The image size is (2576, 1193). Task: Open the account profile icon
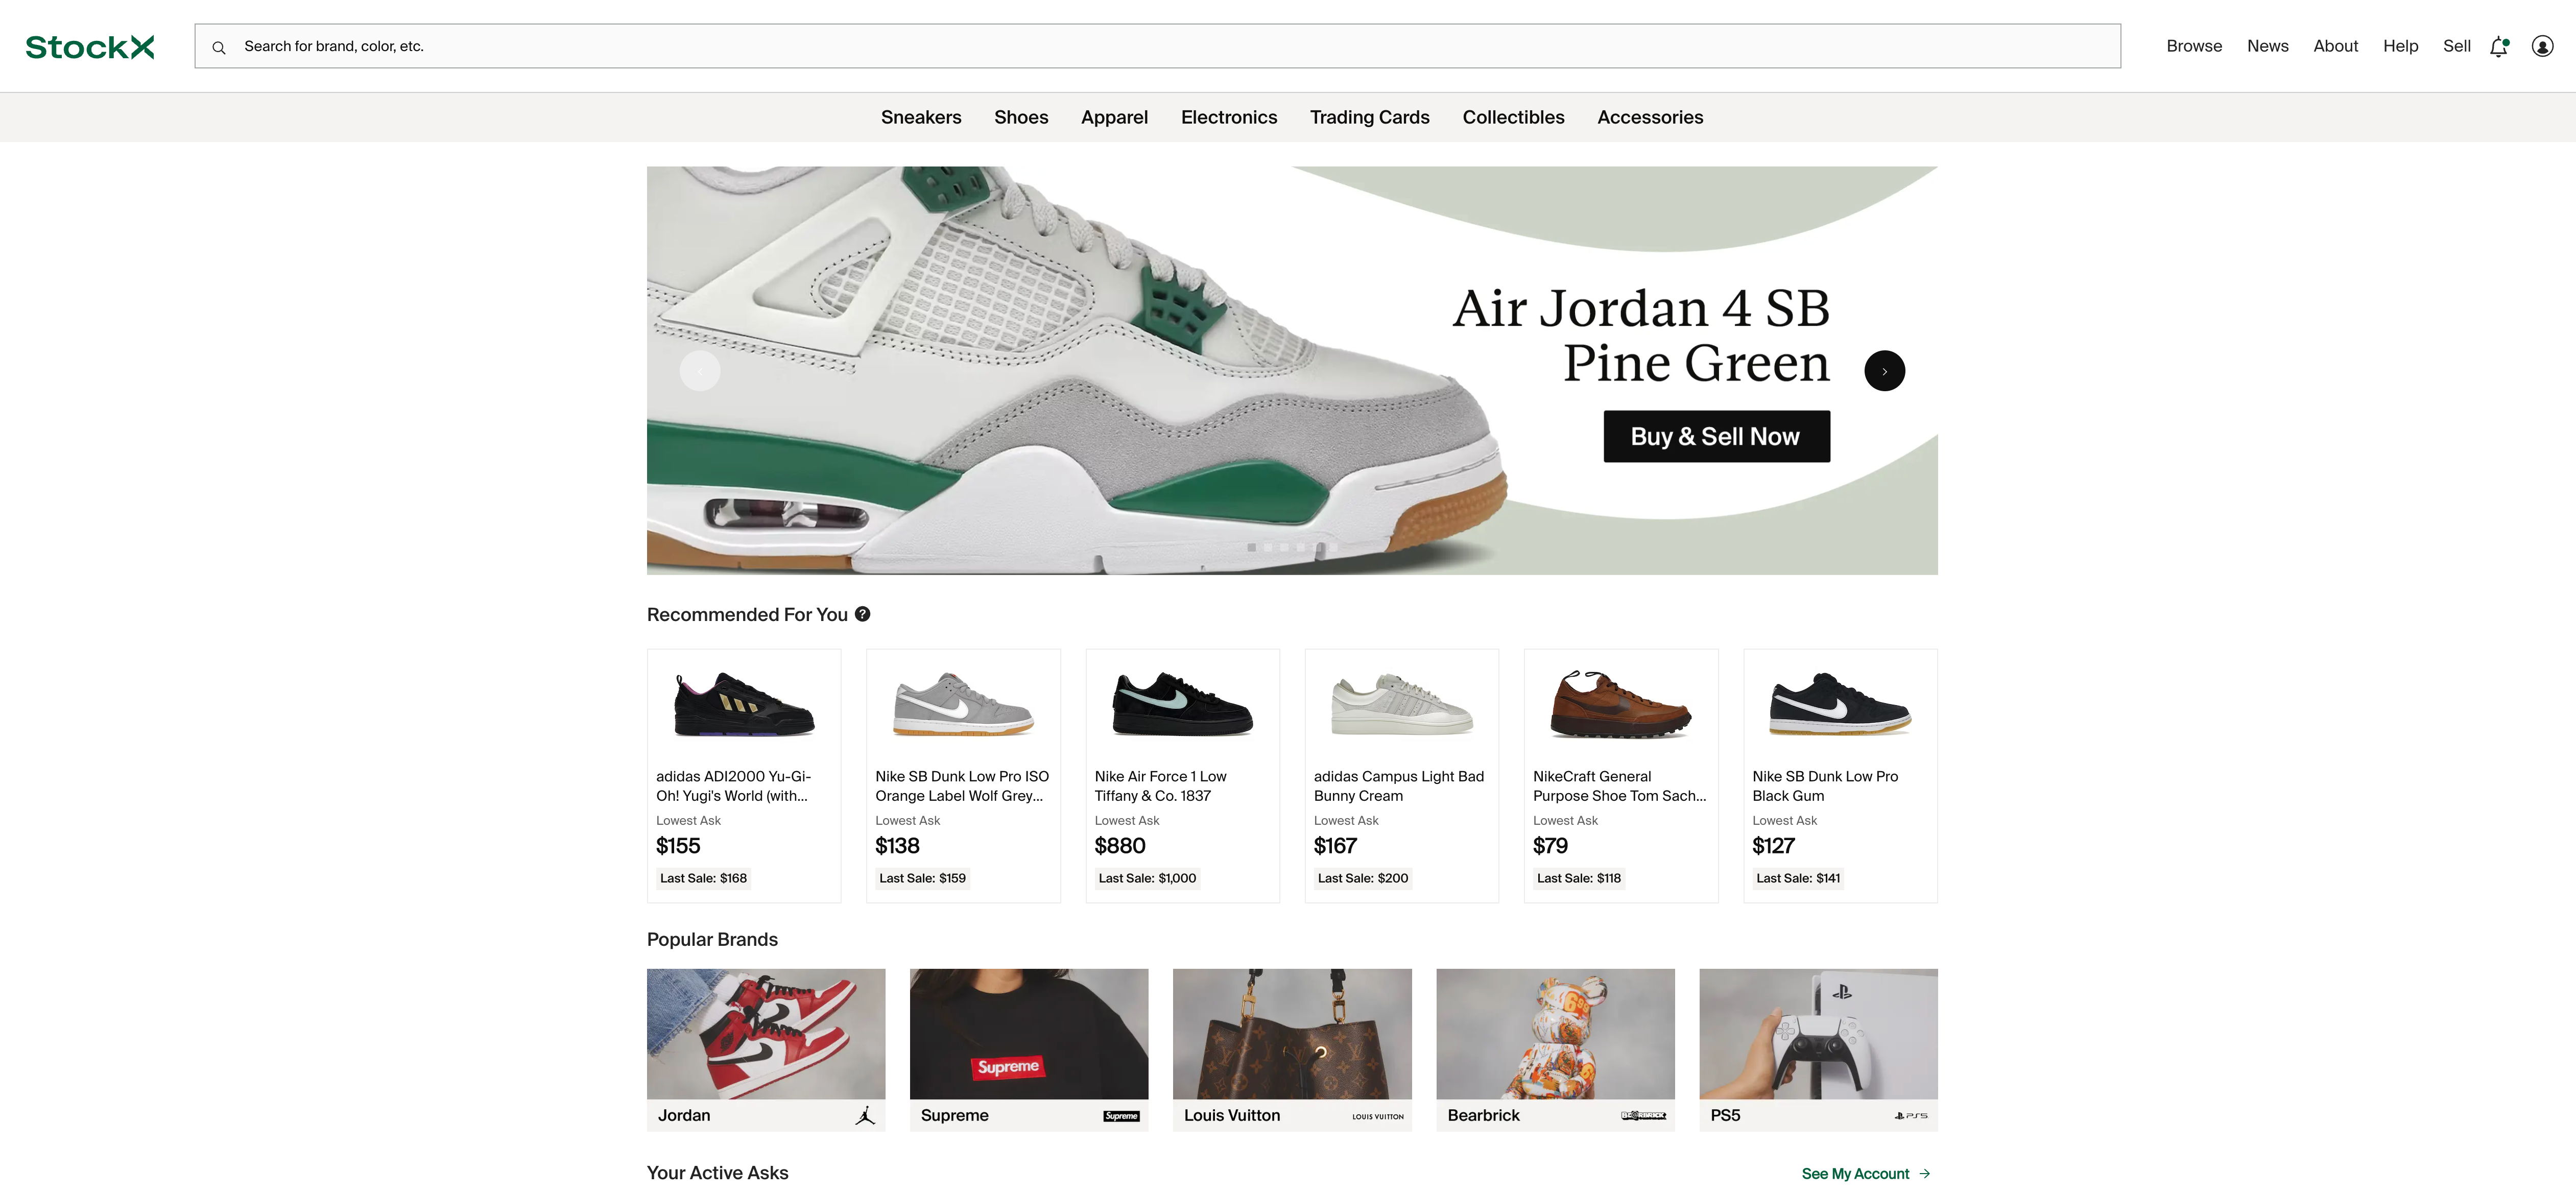[x=2542, y=46]
